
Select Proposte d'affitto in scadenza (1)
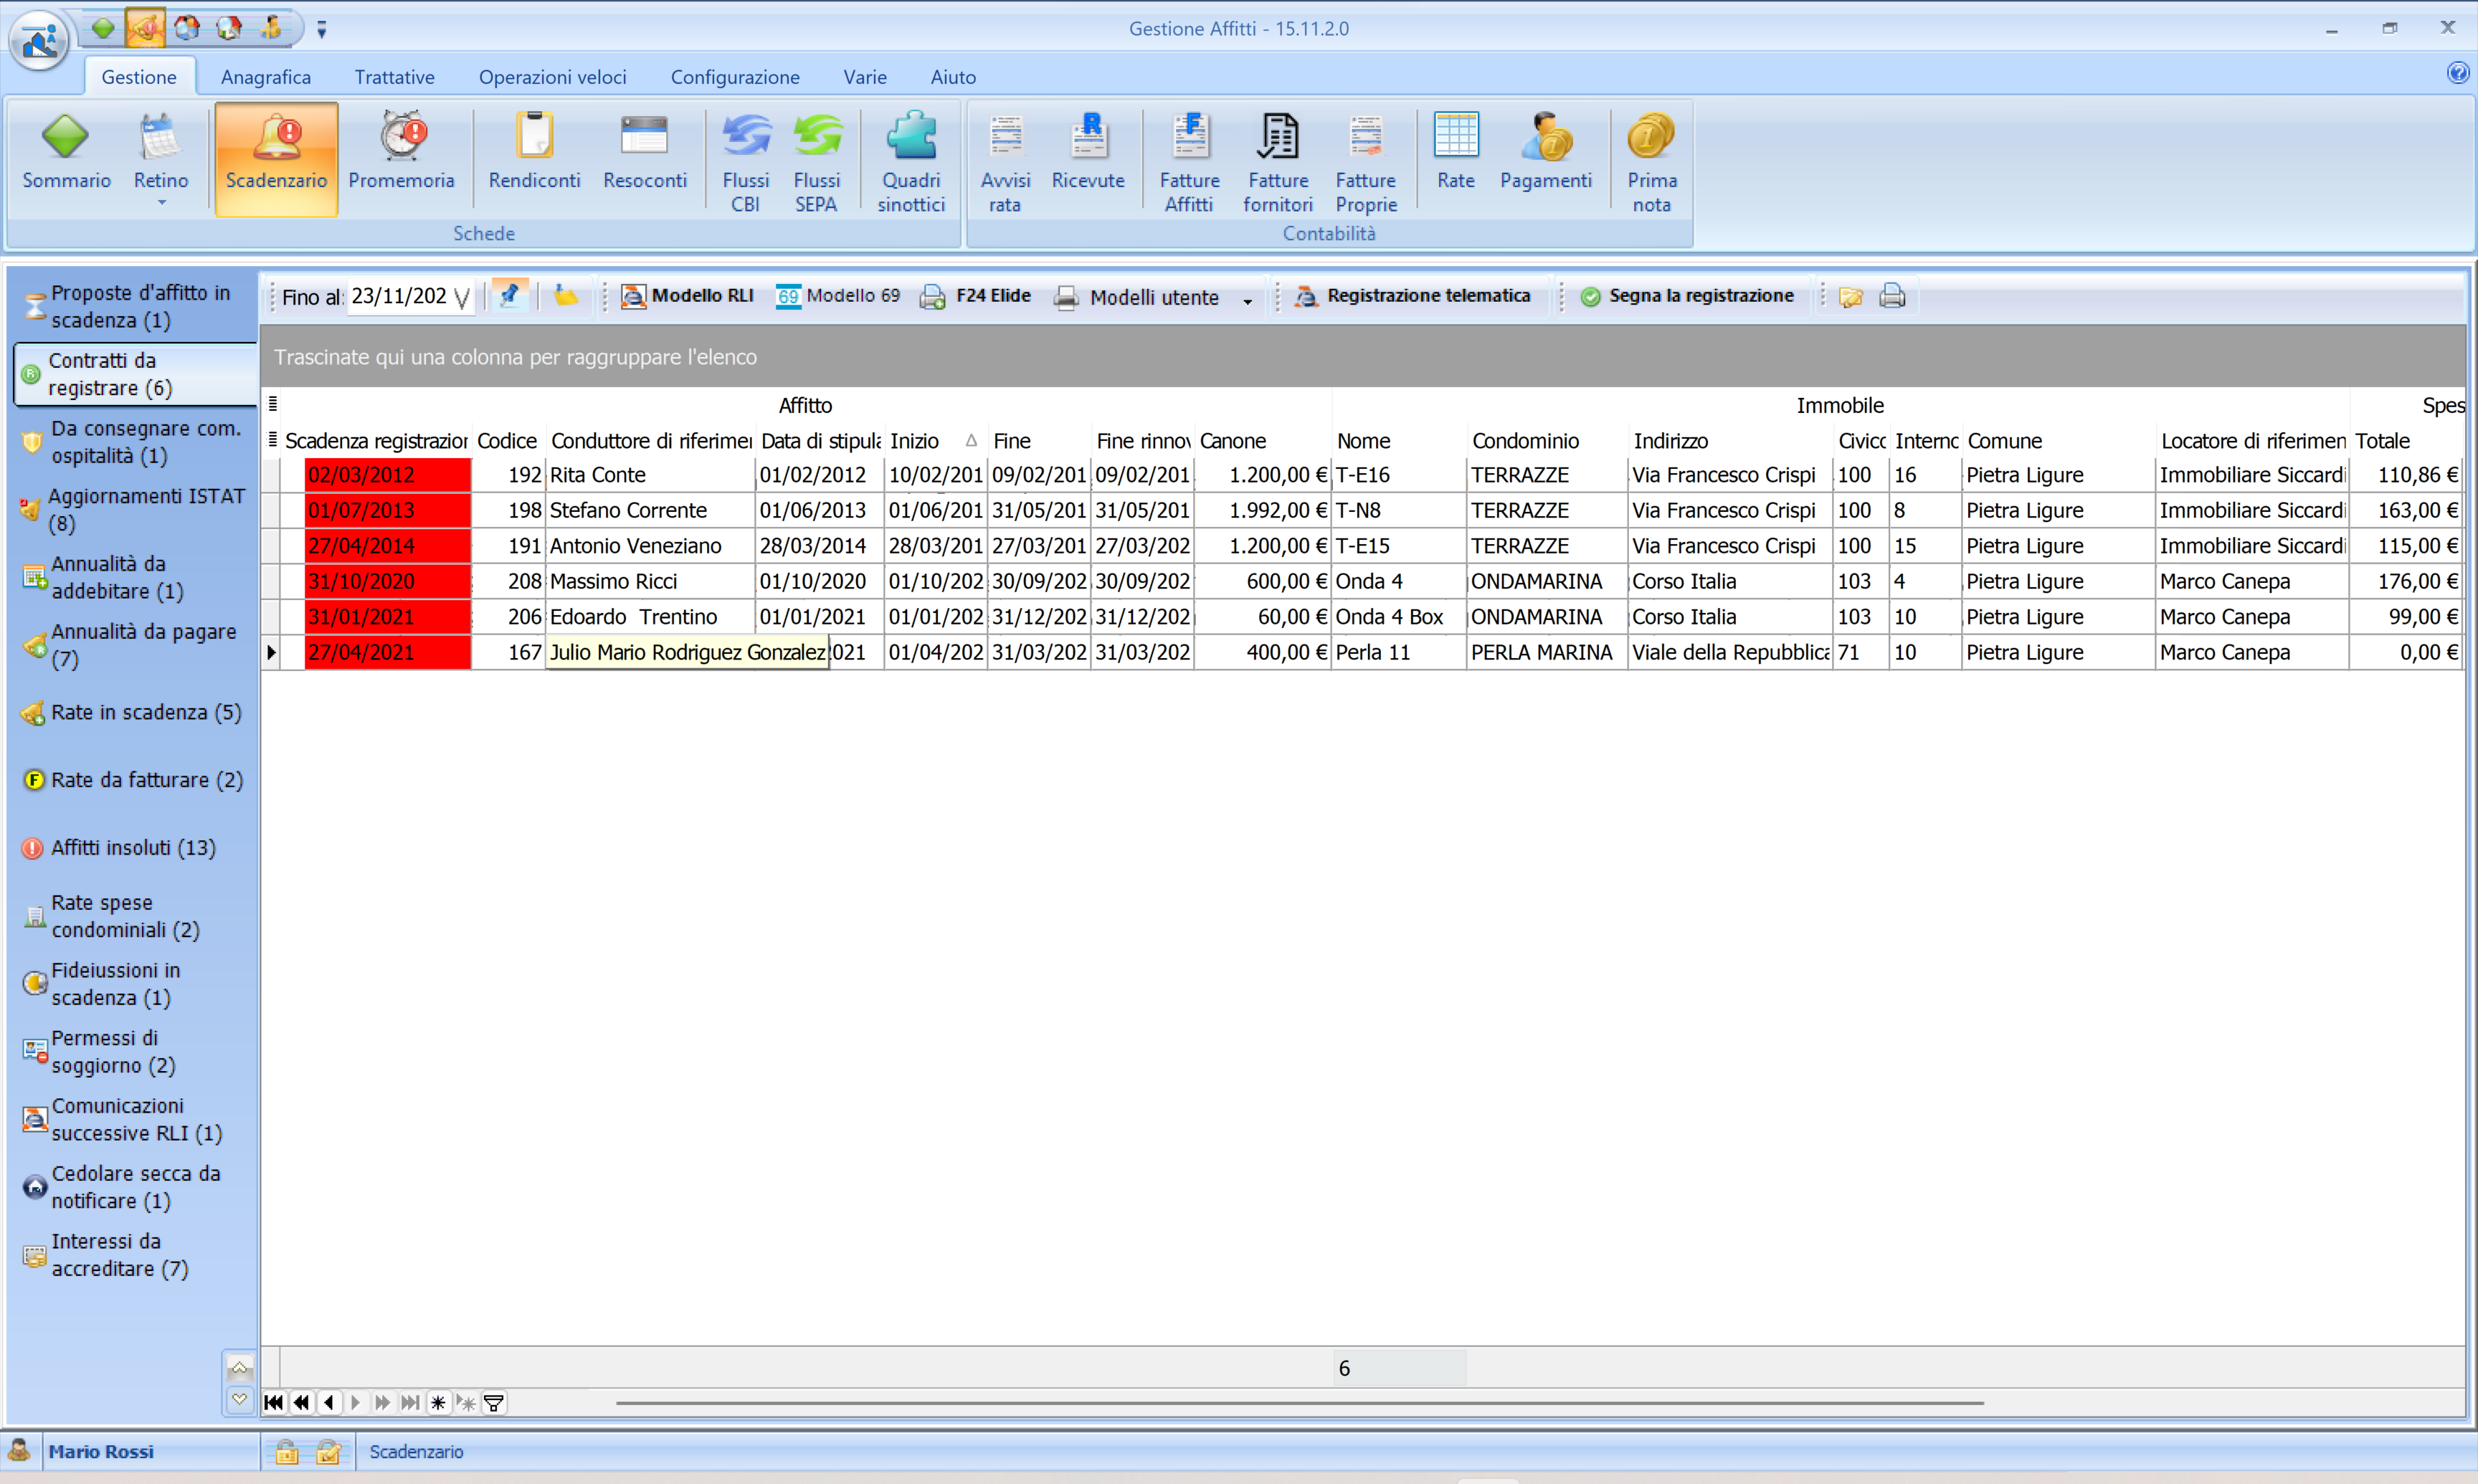(x=136, y=306)
